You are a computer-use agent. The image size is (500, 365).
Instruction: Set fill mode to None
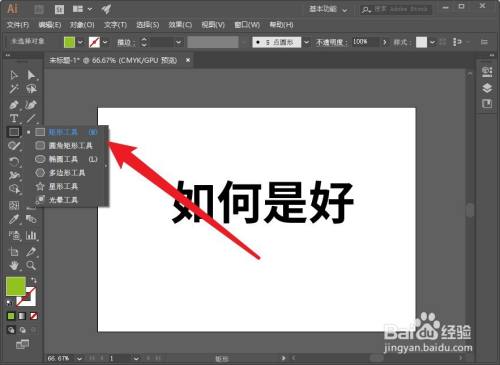click(33, 316)
